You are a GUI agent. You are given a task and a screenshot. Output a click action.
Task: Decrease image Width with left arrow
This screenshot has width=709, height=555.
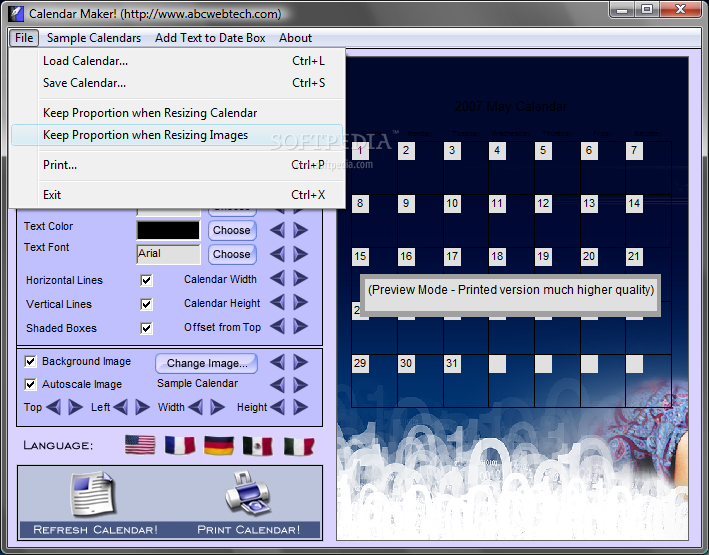tap(195, 407)
